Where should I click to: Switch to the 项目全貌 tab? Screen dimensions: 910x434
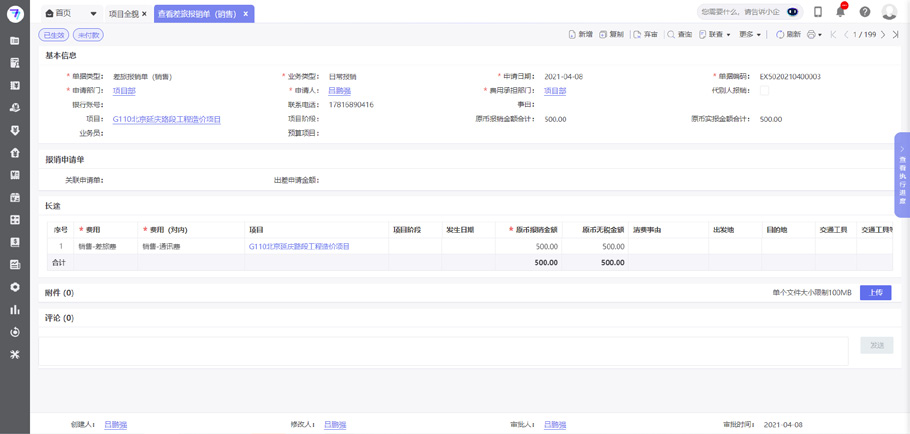click(x=123, y=14)
